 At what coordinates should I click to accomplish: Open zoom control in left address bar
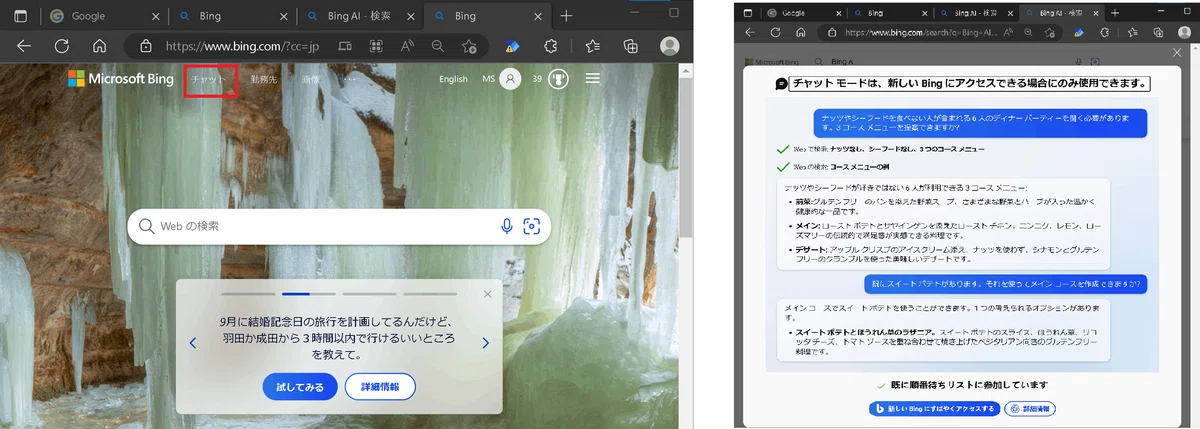click(x=437, y=46)
